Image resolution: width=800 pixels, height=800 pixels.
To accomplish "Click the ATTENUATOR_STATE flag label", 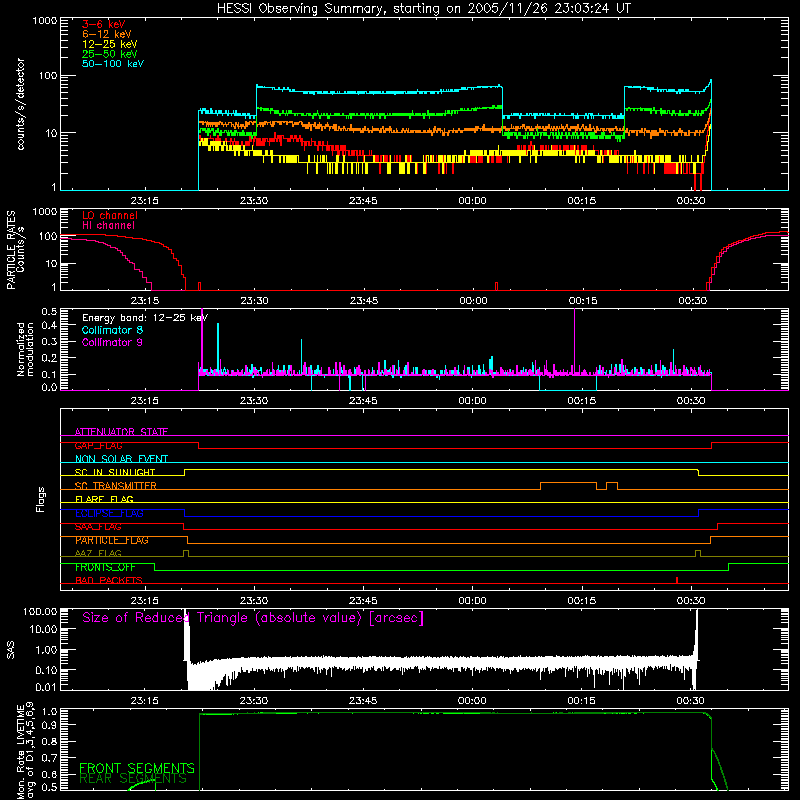I will pyautogui.click(x=121, y=432).
